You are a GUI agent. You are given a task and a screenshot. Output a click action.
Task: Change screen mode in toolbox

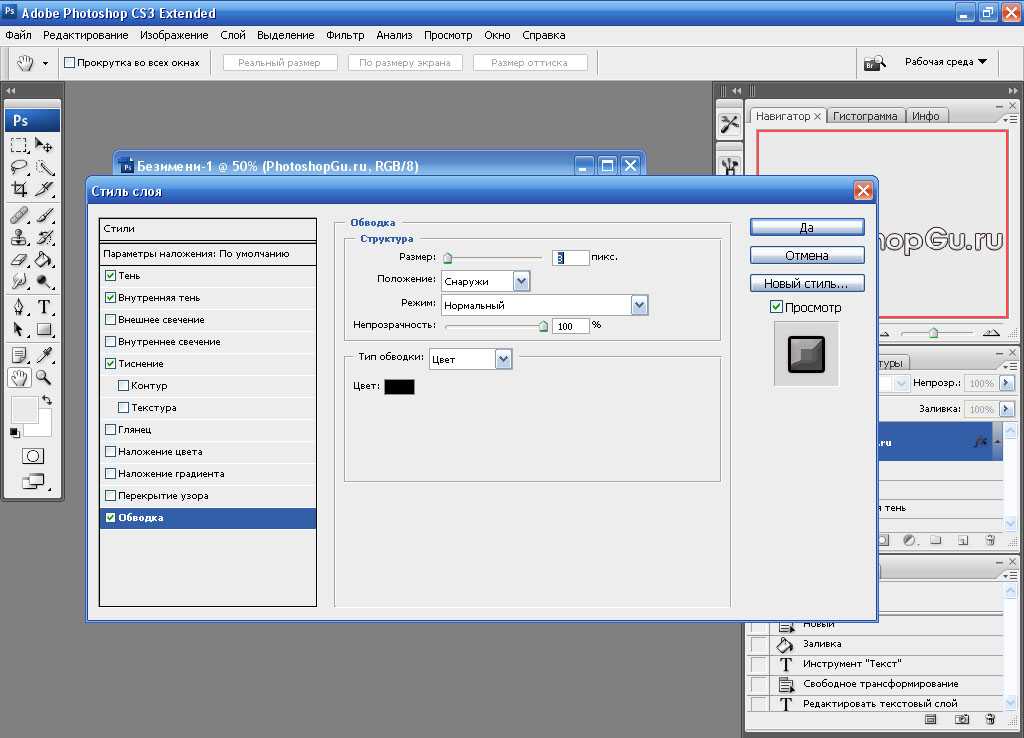tap(33, 482)
